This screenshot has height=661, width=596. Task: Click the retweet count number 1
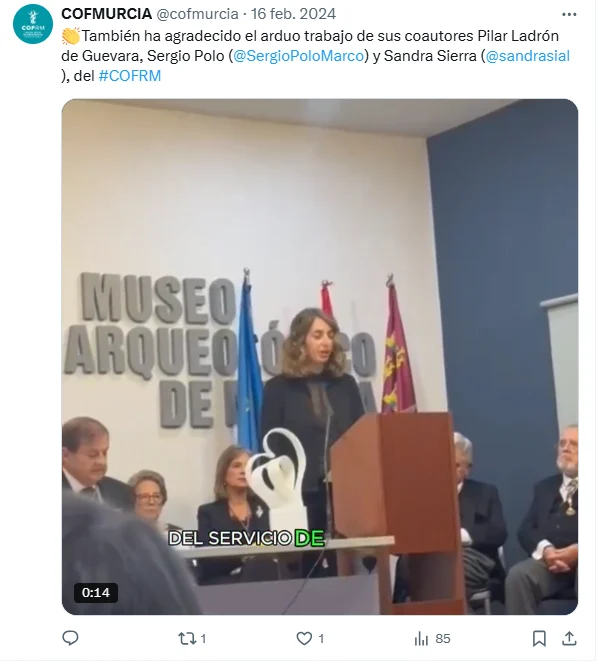coord(203,639)
